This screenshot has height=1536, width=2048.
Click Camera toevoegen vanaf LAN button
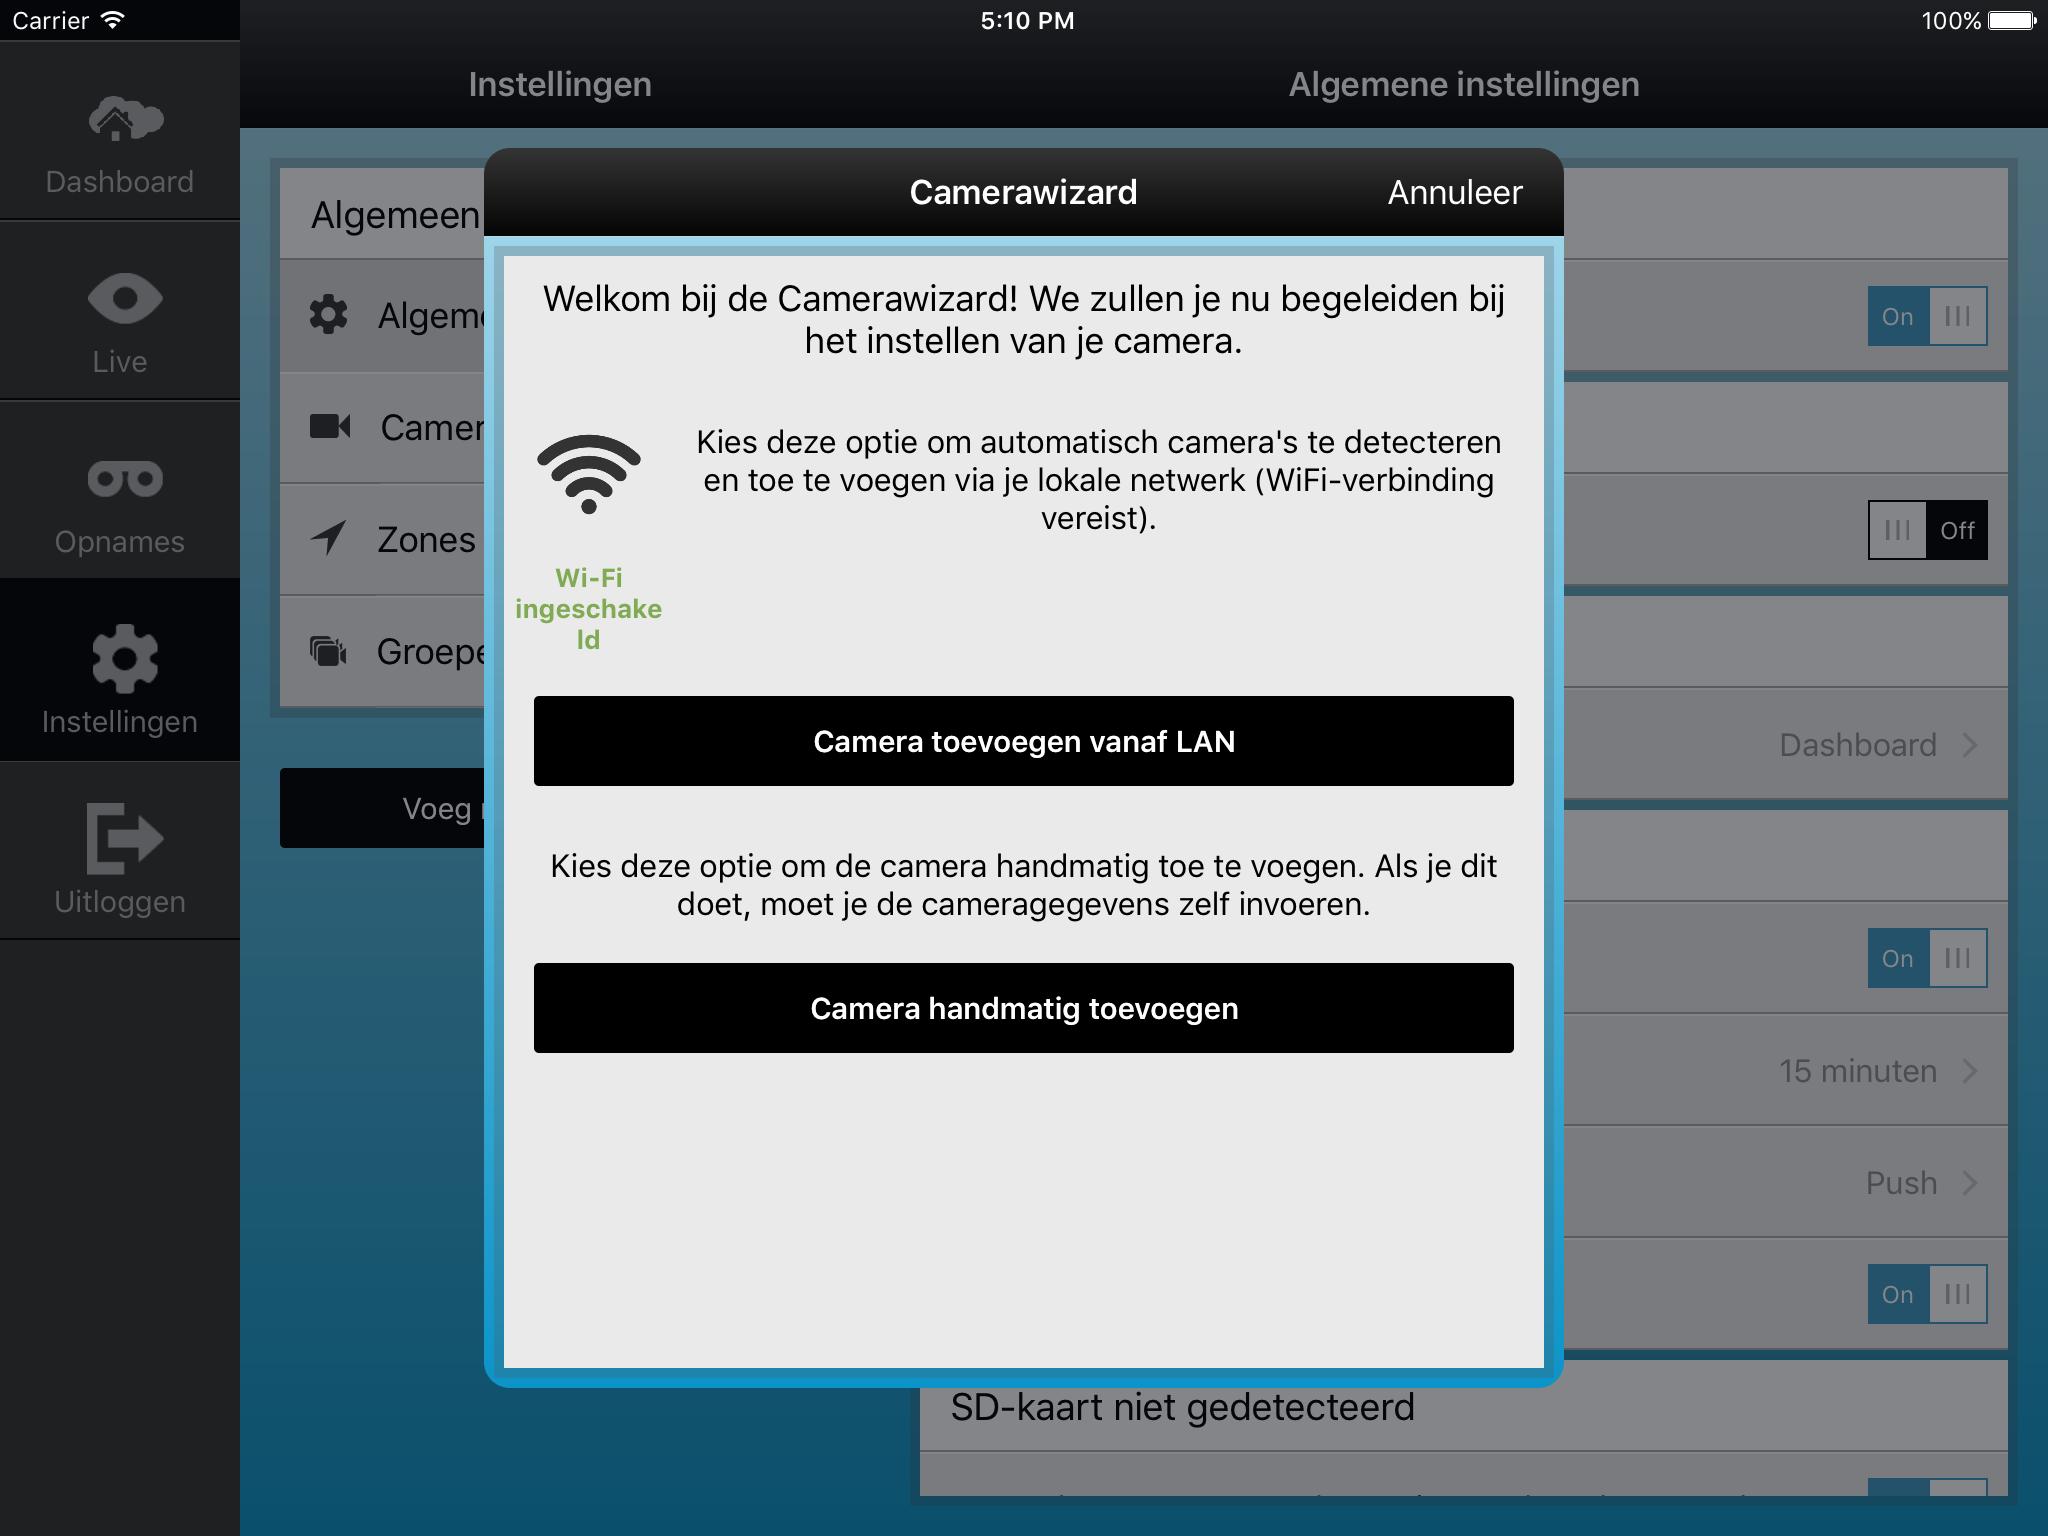(1024, 741)
